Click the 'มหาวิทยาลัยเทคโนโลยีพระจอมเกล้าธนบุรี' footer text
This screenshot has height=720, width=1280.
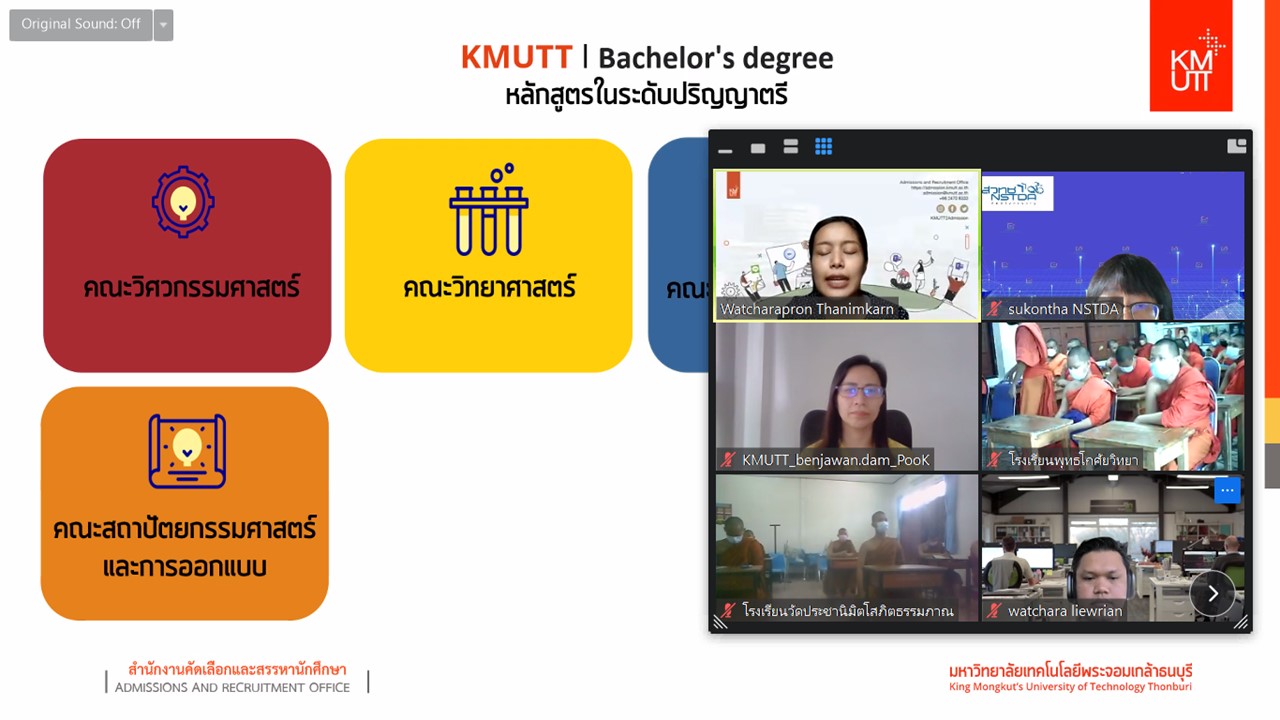coord(1071,670)
